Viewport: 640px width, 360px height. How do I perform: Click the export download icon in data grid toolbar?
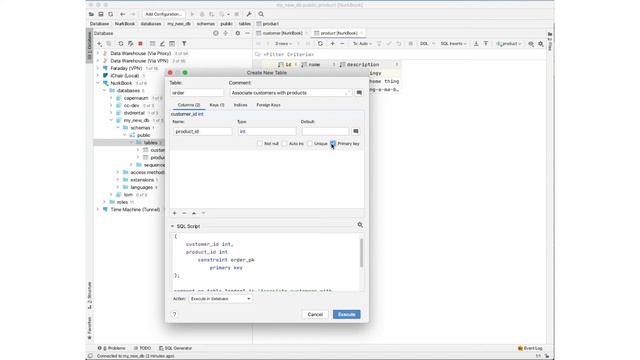pyautogui.click(x=476, y=44)
